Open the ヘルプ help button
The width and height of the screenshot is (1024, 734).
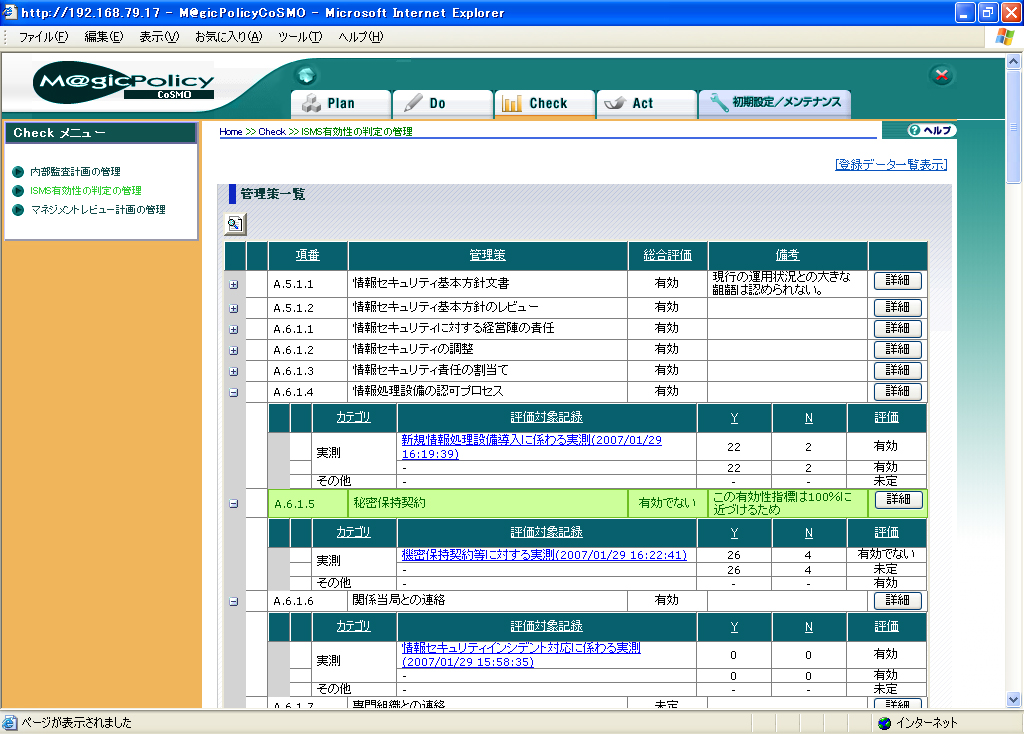click(931, 131)
